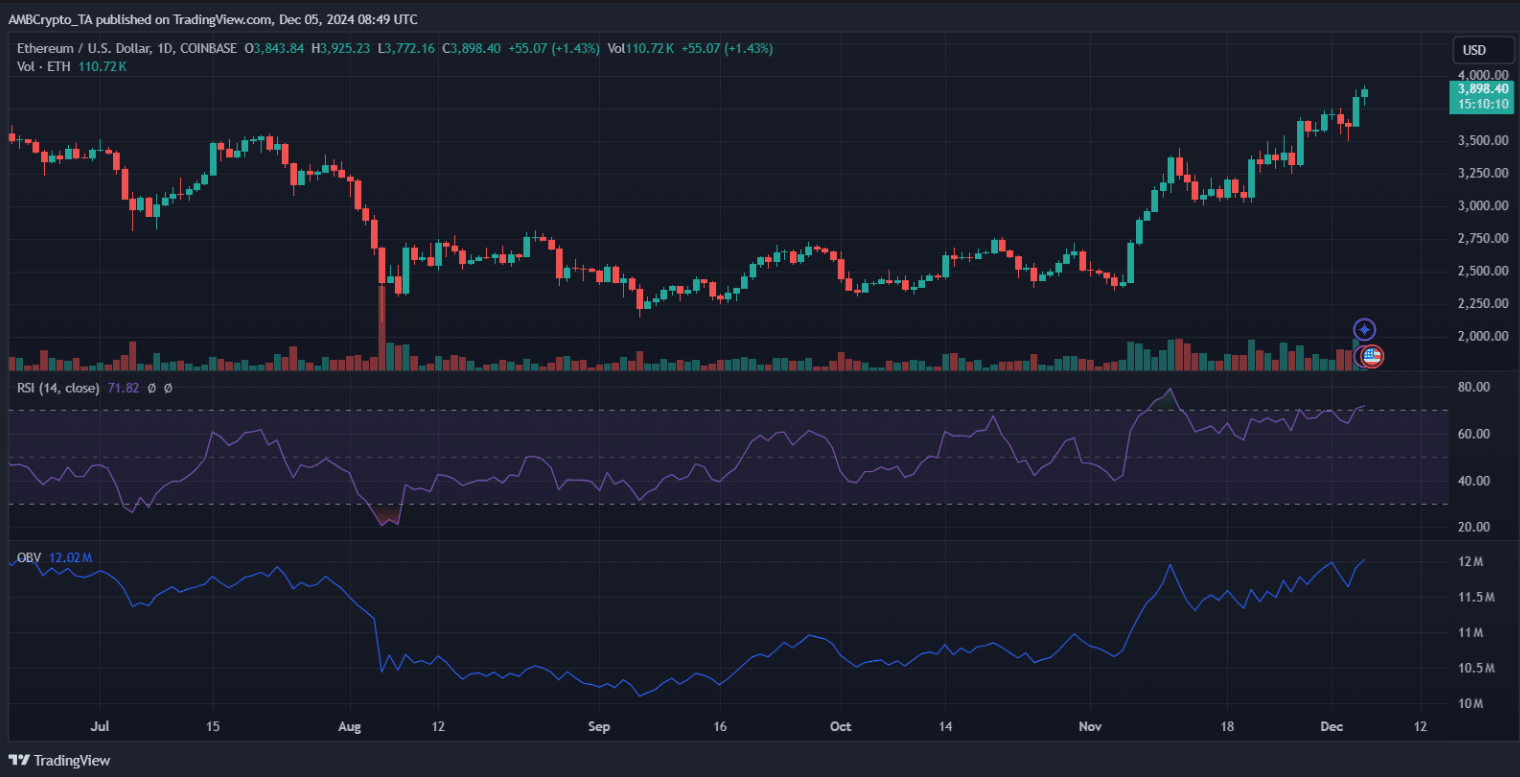Click the Oct date label on time axis

840,726
